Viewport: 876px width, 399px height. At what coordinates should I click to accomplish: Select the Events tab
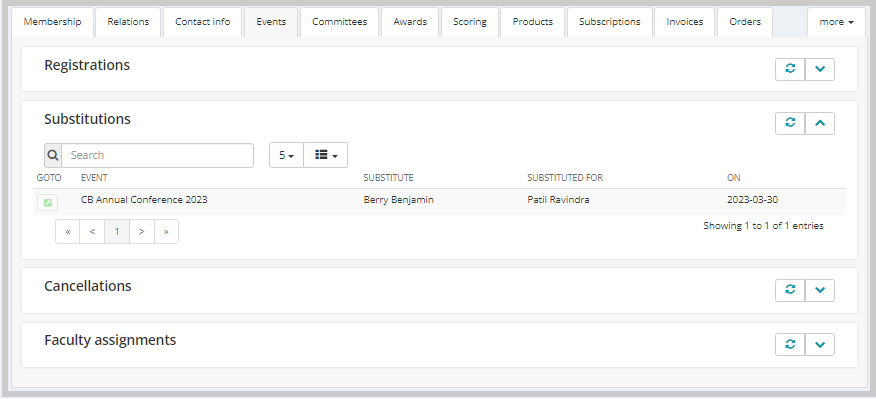click(271, 22)
